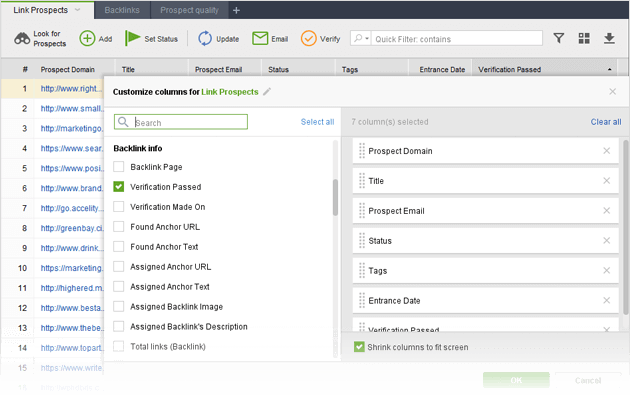Screen dimensions: 630x395
Task: Open the Quick Filter search type dropdown
Action: tap(361, 39)
